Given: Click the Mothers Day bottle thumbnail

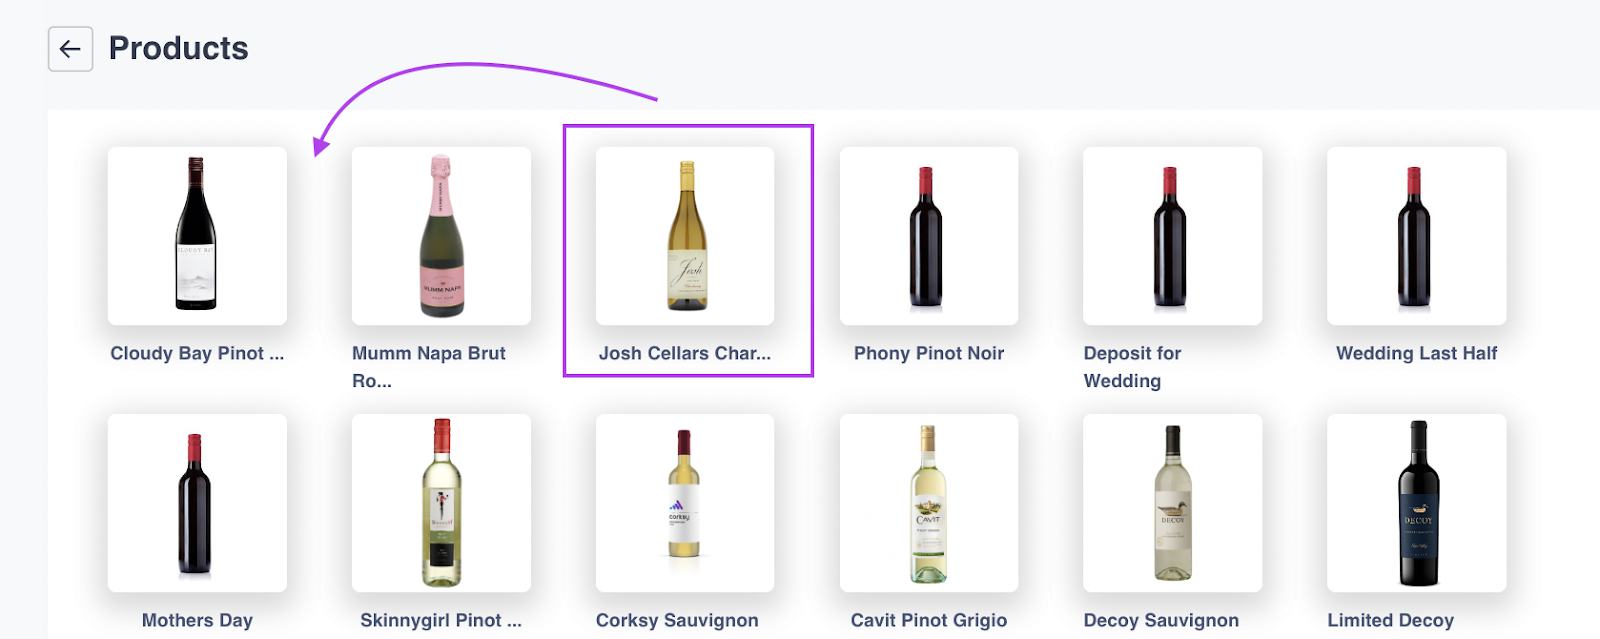Looking at the screenshot, I should coord(197,503).
